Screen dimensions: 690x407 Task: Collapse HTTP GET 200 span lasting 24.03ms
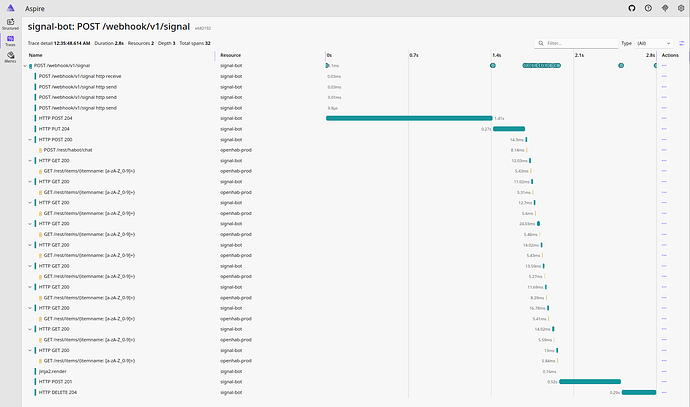30,224
